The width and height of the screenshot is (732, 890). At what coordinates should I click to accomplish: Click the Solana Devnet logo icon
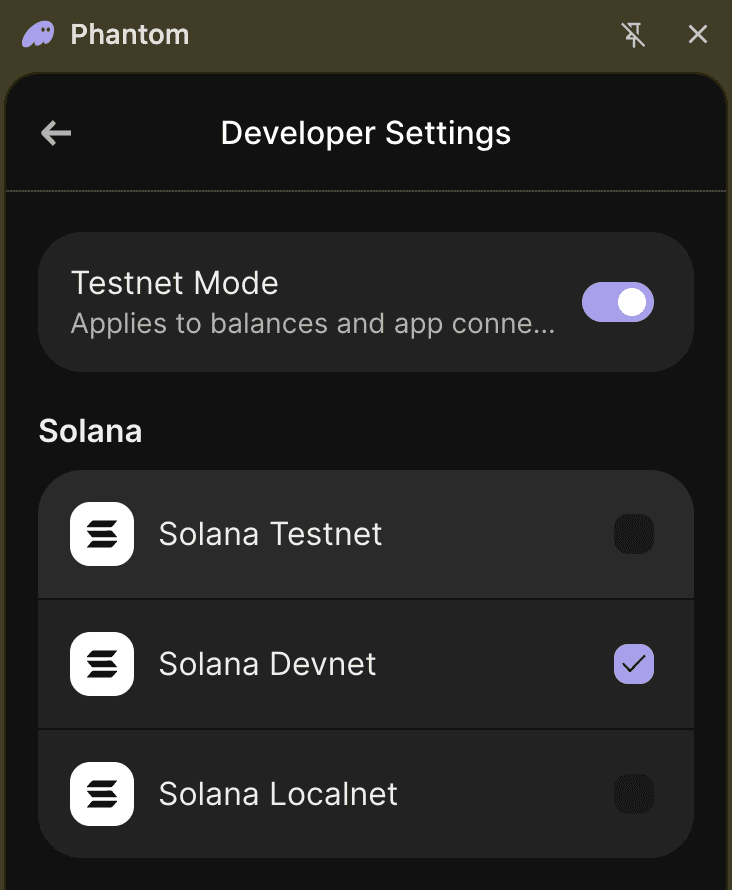[x=102, y=664]
